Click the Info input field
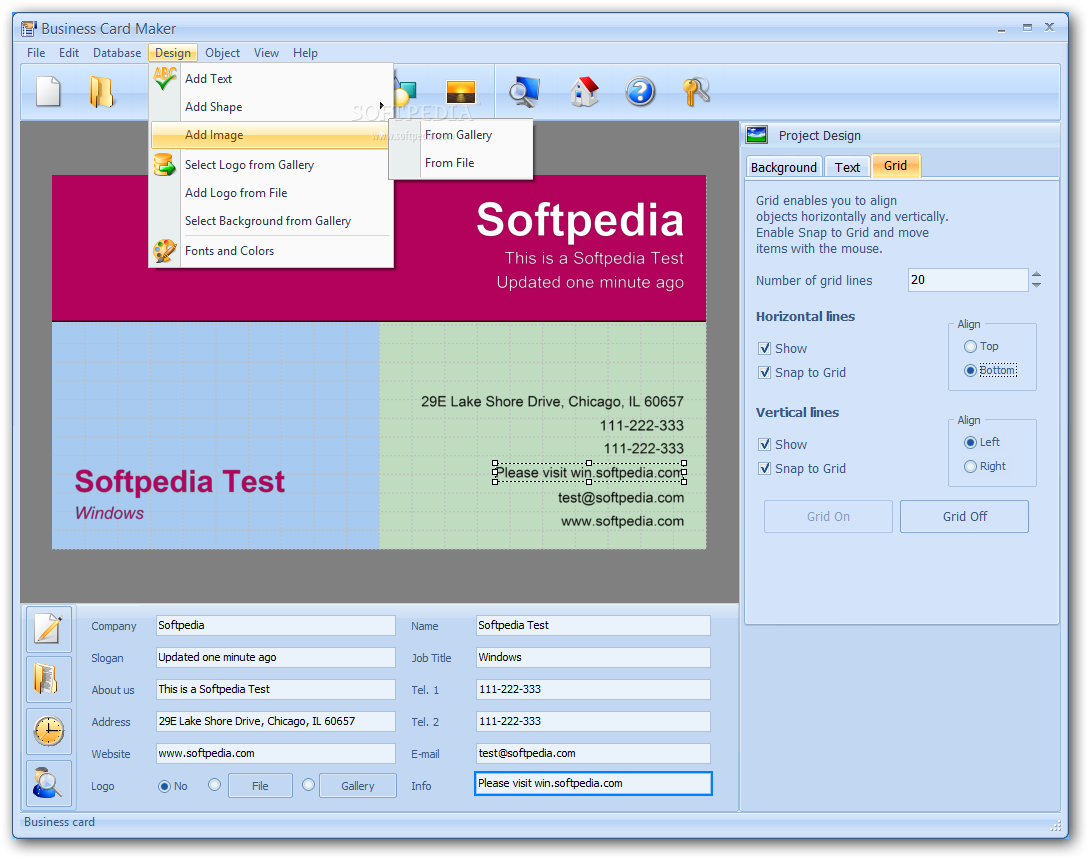Viewport: 1089px width, 859px height. 593,783
